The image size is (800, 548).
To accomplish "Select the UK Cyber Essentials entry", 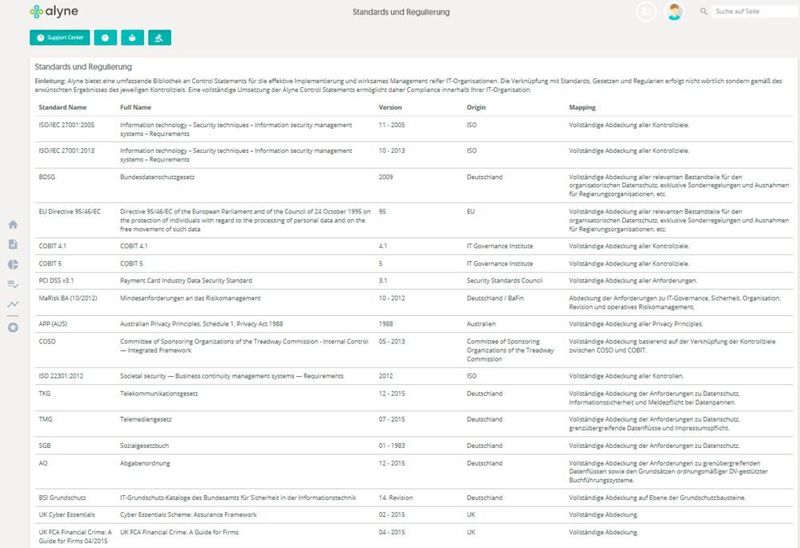I will pos(67,515).
